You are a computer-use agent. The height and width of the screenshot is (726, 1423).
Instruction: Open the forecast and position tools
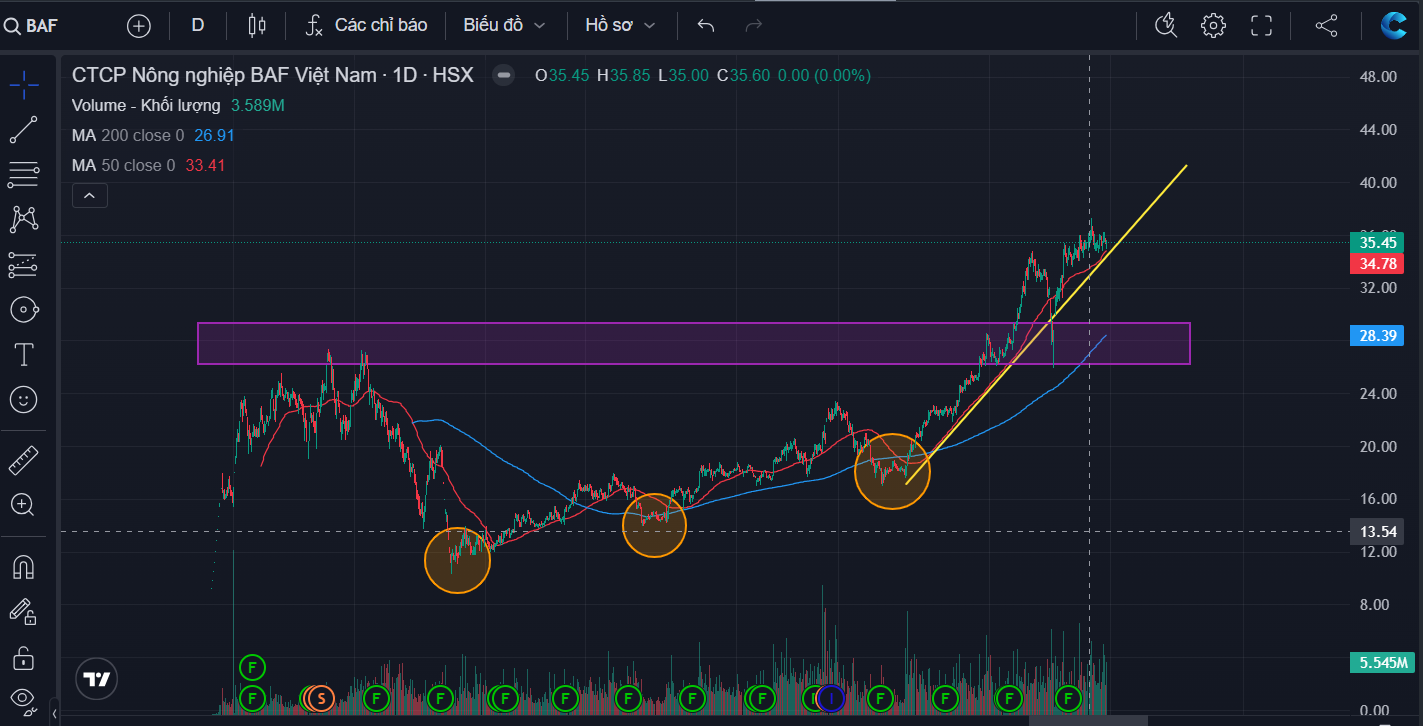coord(24,264)
